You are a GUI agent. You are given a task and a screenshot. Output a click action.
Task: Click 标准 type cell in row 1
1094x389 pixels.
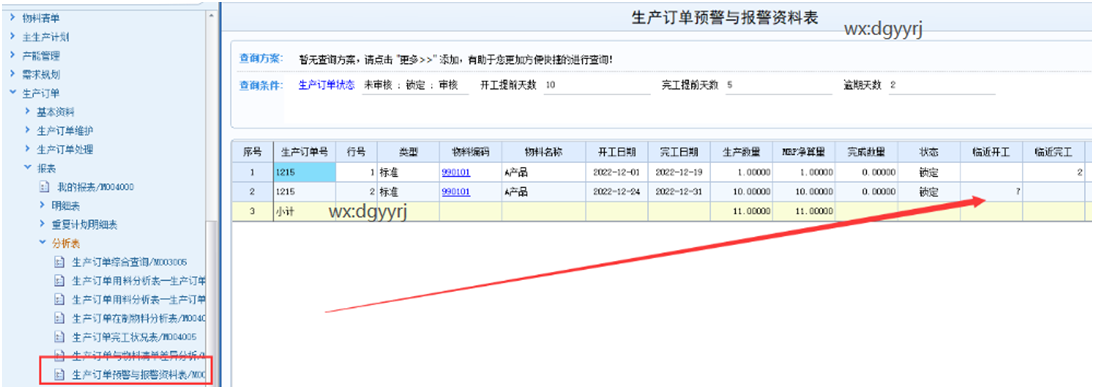pos(407,172)
